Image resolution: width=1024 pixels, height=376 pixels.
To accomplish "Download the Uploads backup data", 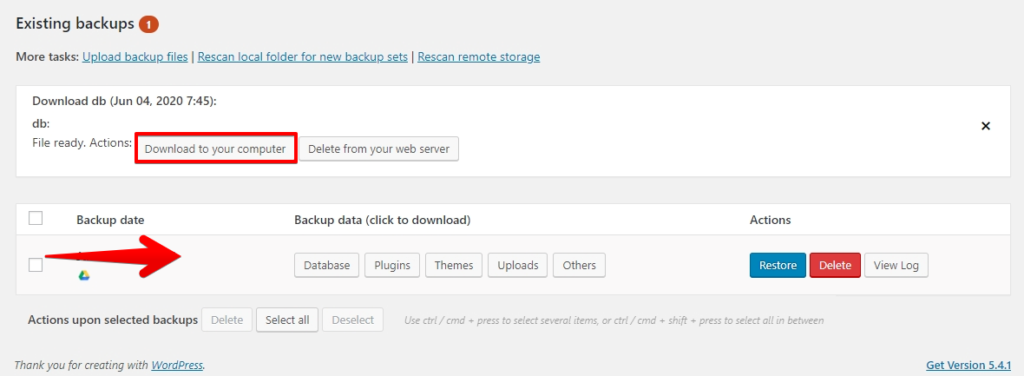I will [x=518, y=266].
